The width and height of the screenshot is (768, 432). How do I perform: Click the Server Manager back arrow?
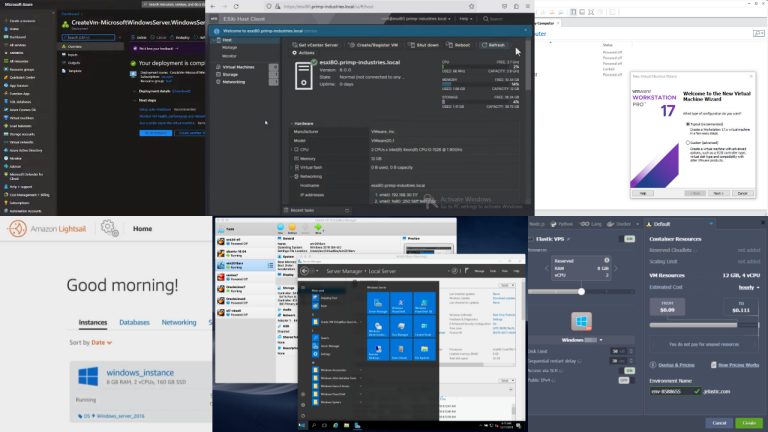pyautogui.click(x=305, y=271)
